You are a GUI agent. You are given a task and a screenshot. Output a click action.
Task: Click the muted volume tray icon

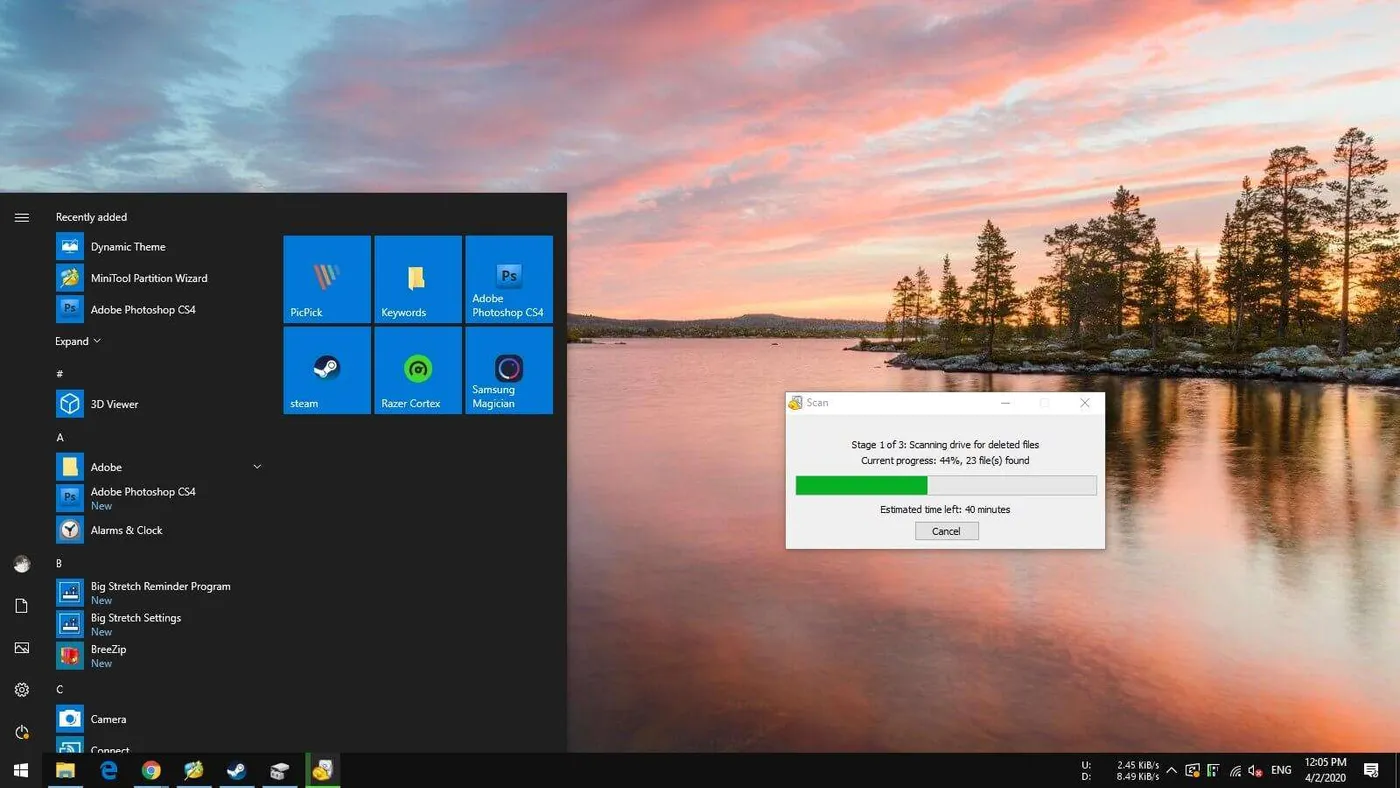(x=1255, y=771)
